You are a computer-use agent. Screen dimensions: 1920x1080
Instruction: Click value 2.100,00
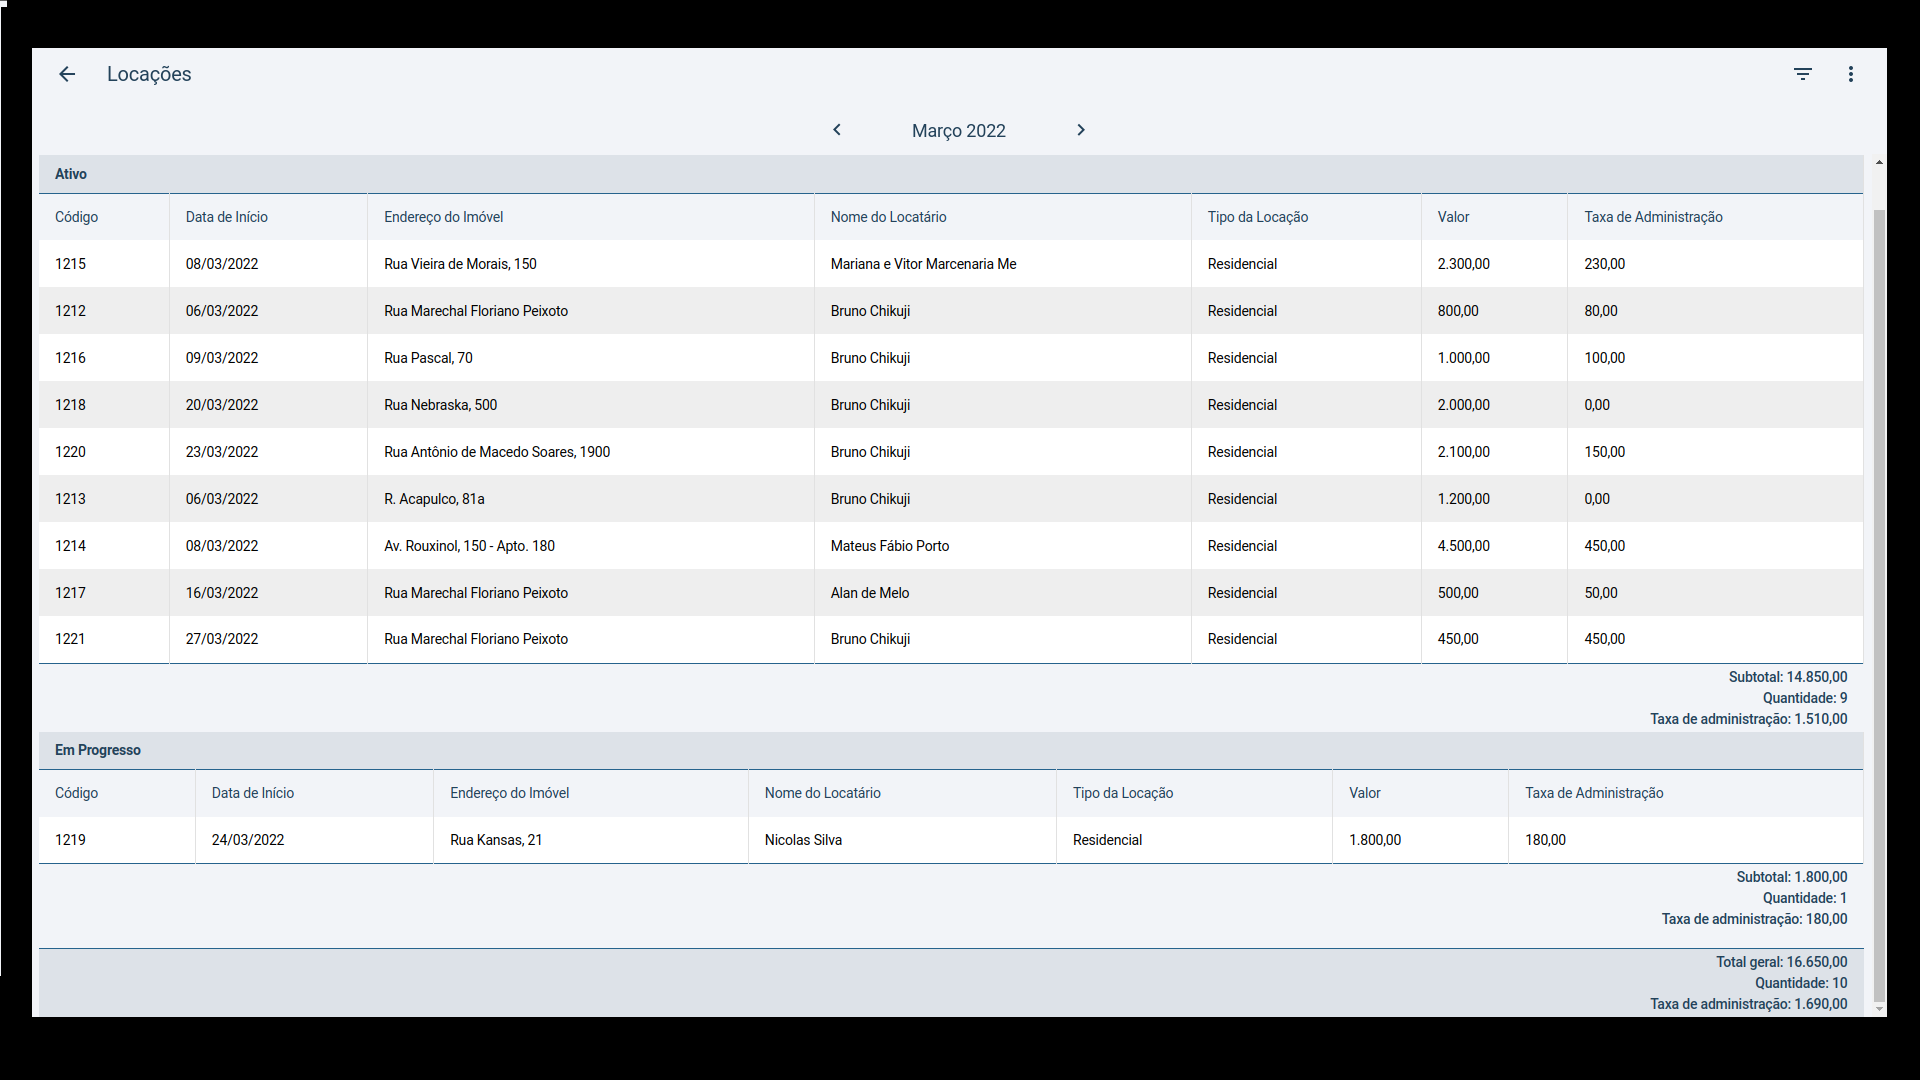point(1463,452)
